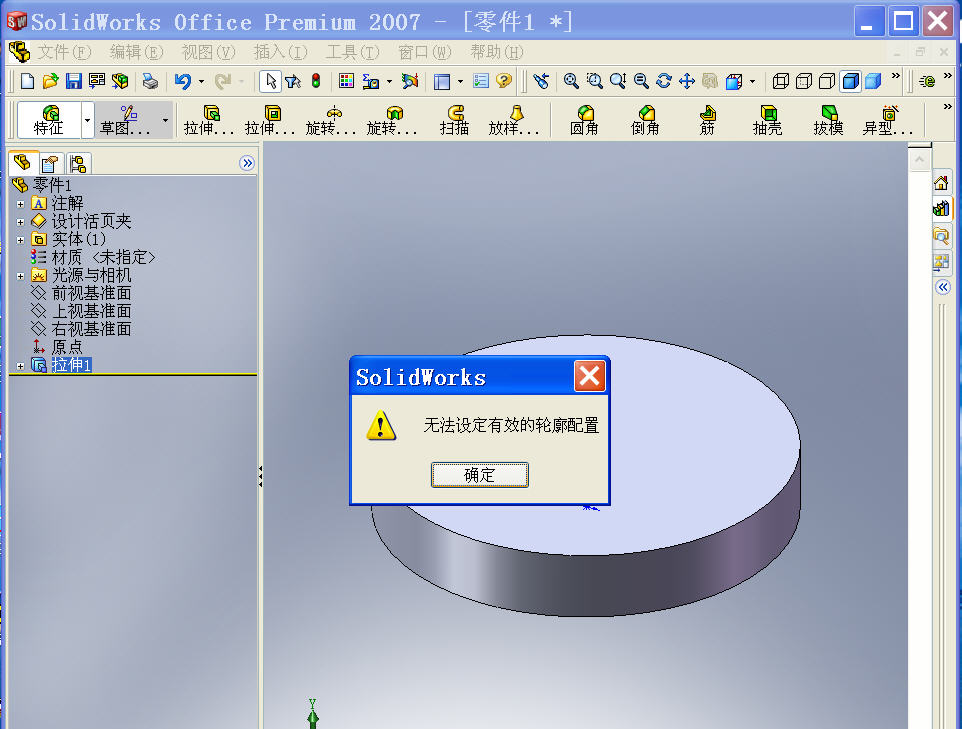Click the 圆角 fillet tool
962x729 pixels.
click(585, 120)
